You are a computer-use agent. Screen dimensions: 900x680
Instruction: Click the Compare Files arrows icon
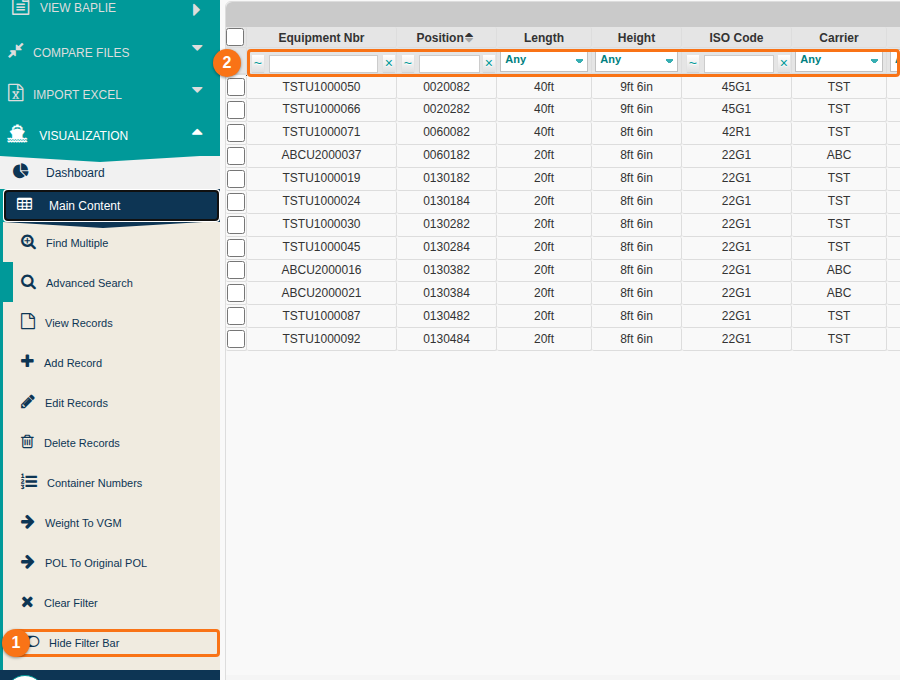pyautogui.click(x=16, y=51)
